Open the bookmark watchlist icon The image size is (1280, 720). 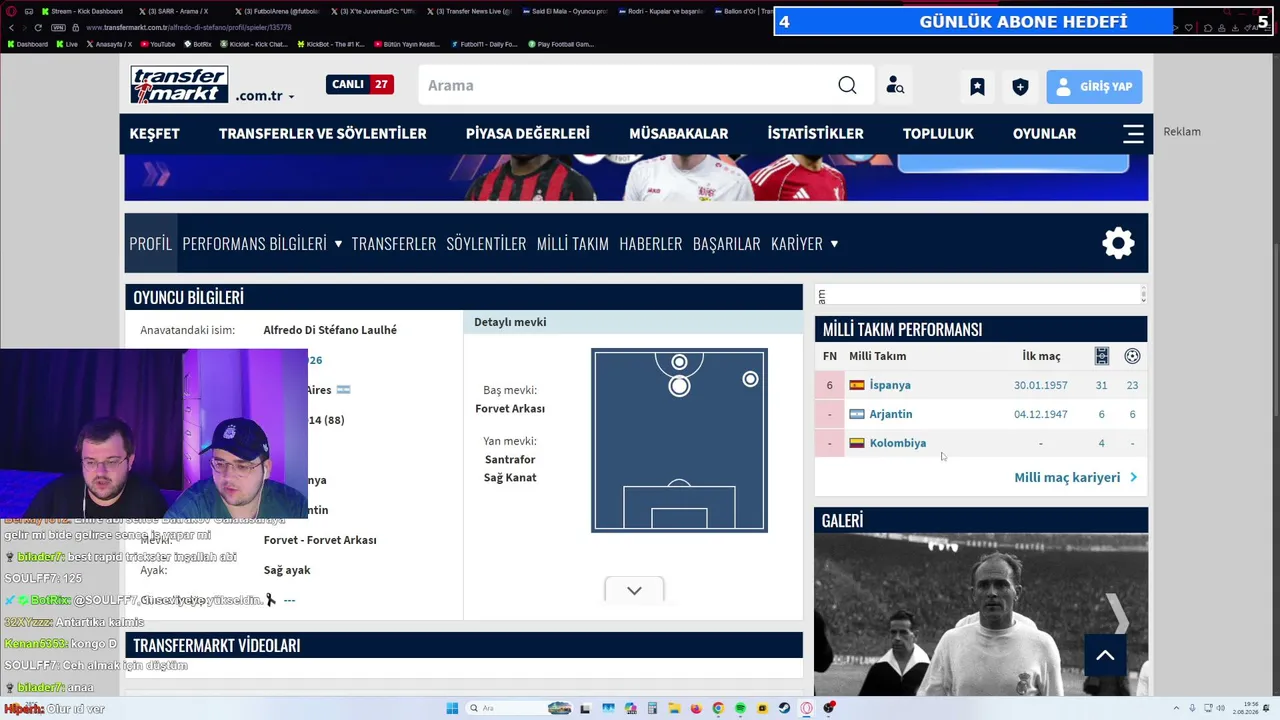(x=977, y=87)
